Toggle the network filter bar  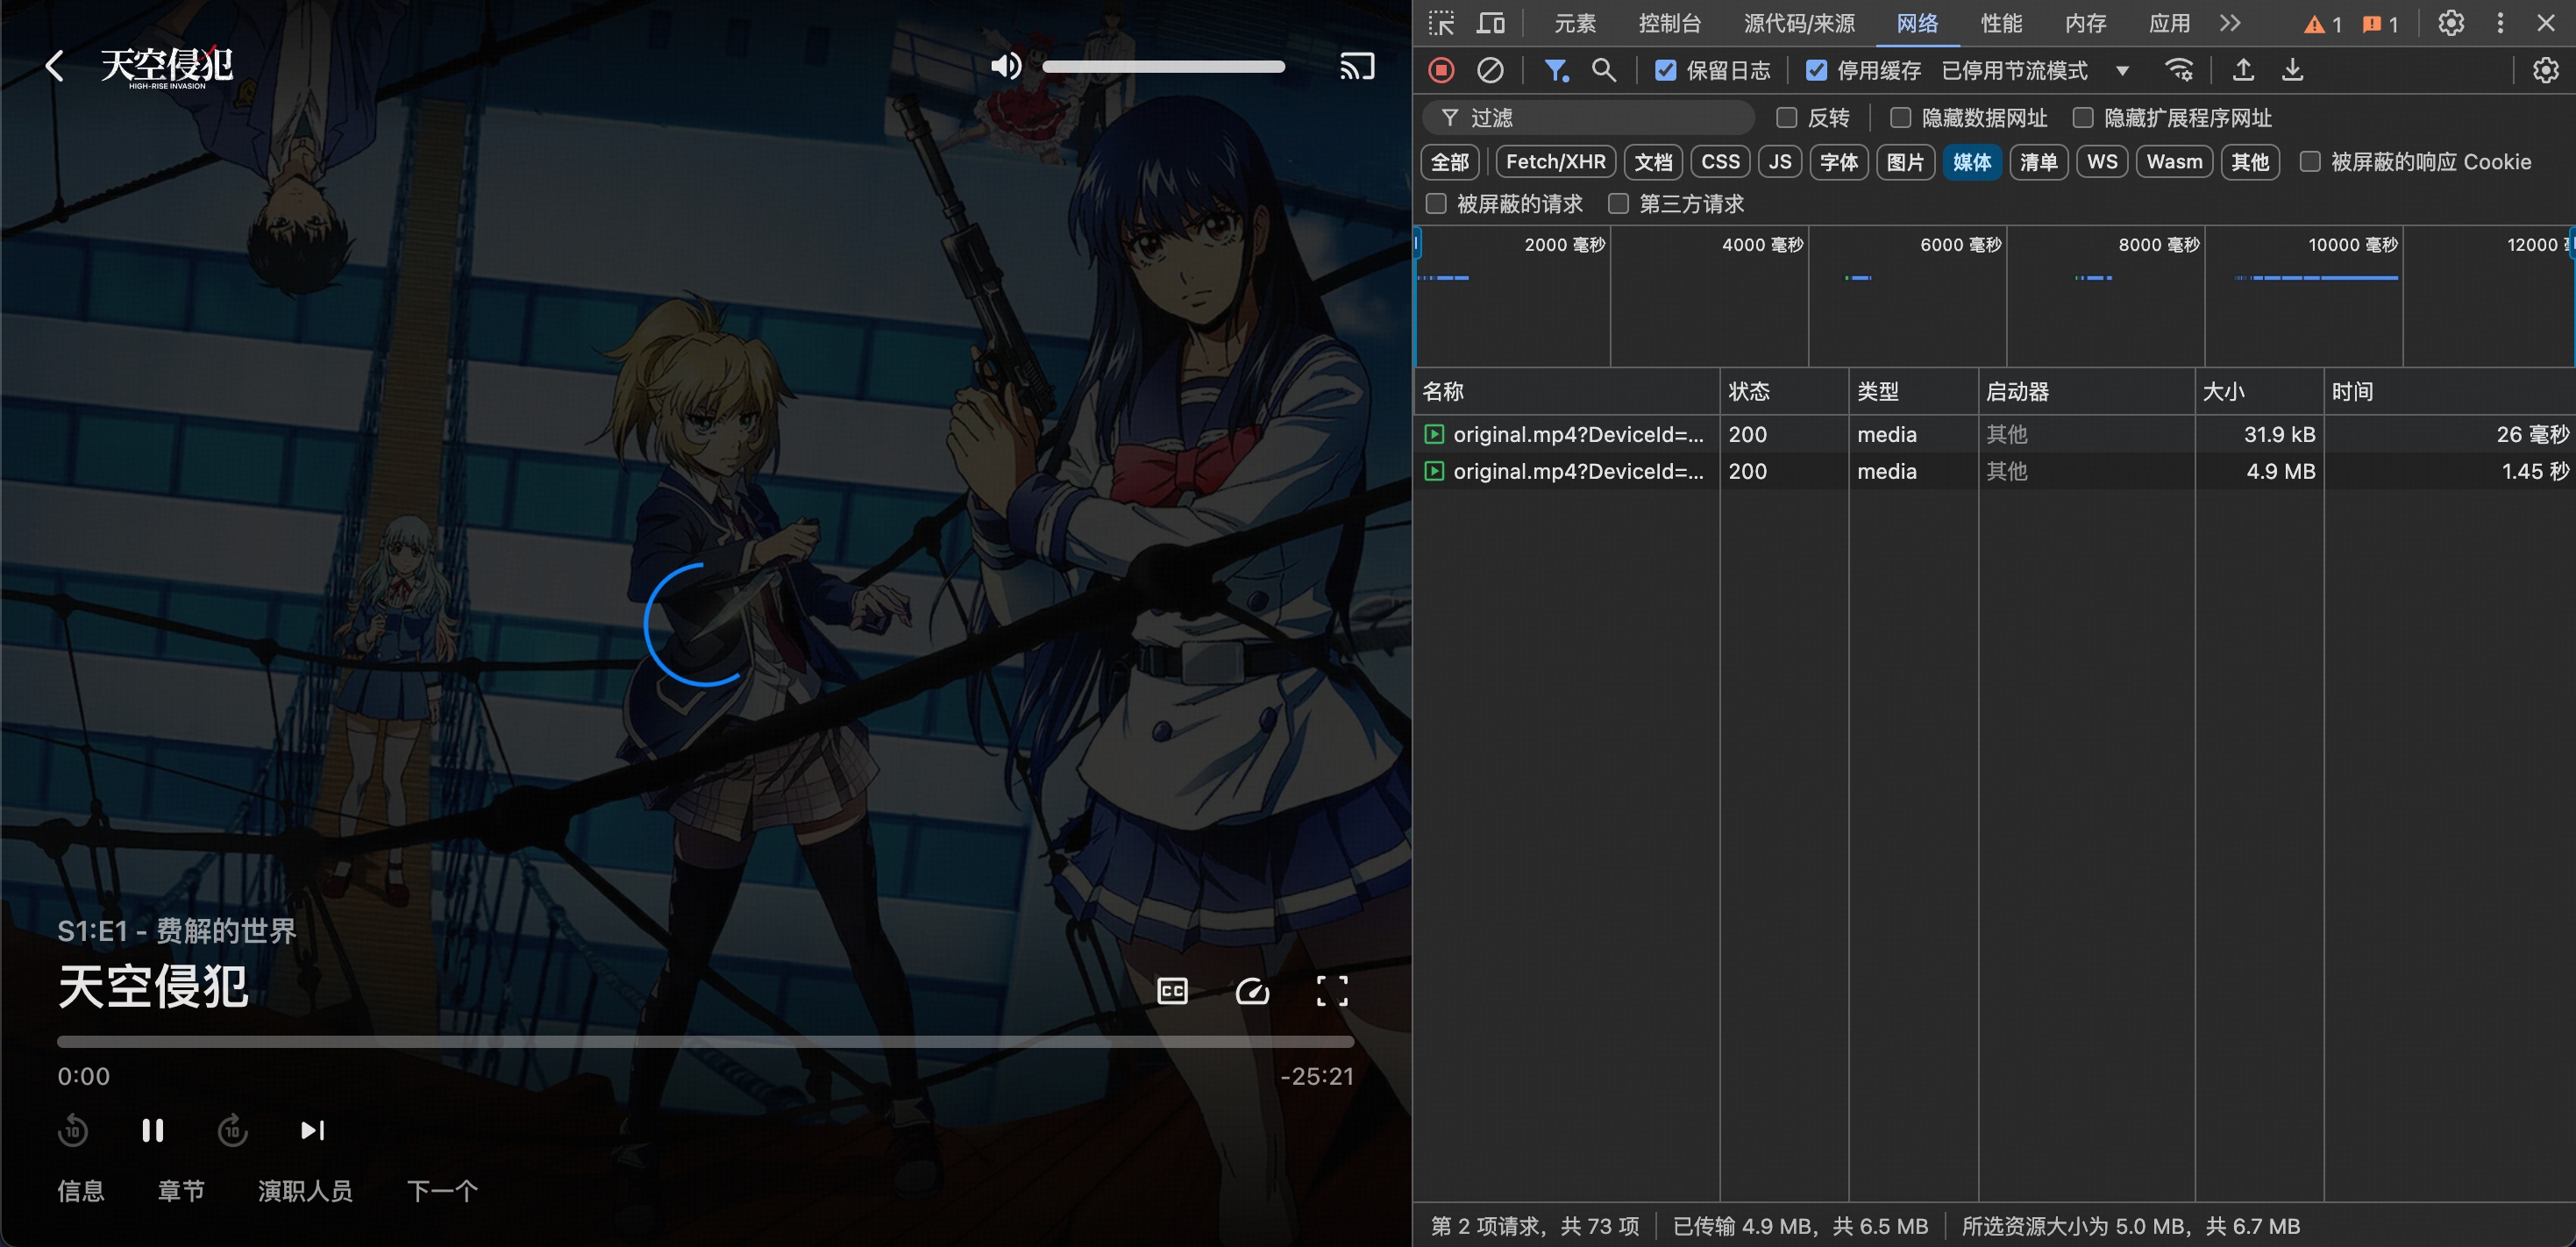[x=1556, y=70]
